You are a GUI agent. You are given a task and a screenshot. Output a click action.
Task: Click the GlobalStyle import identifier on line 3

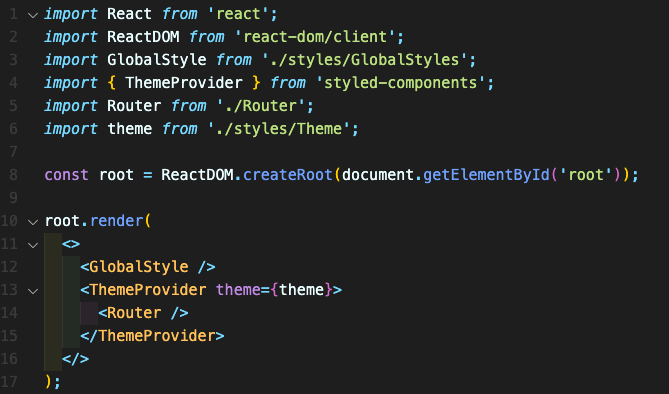pyautogui.click(x=157, y=60)
